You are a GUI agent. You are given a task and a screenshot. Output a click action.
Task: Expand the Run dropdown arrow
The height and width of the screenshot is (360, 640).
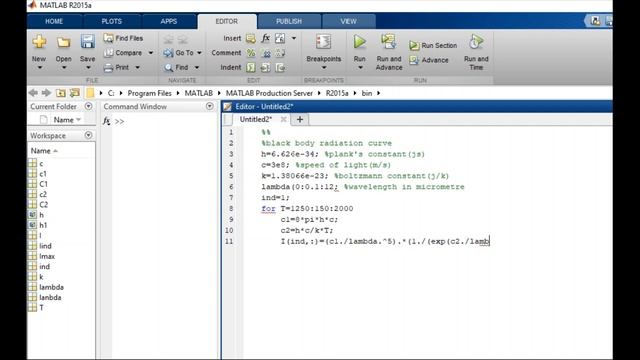[360, 68]
